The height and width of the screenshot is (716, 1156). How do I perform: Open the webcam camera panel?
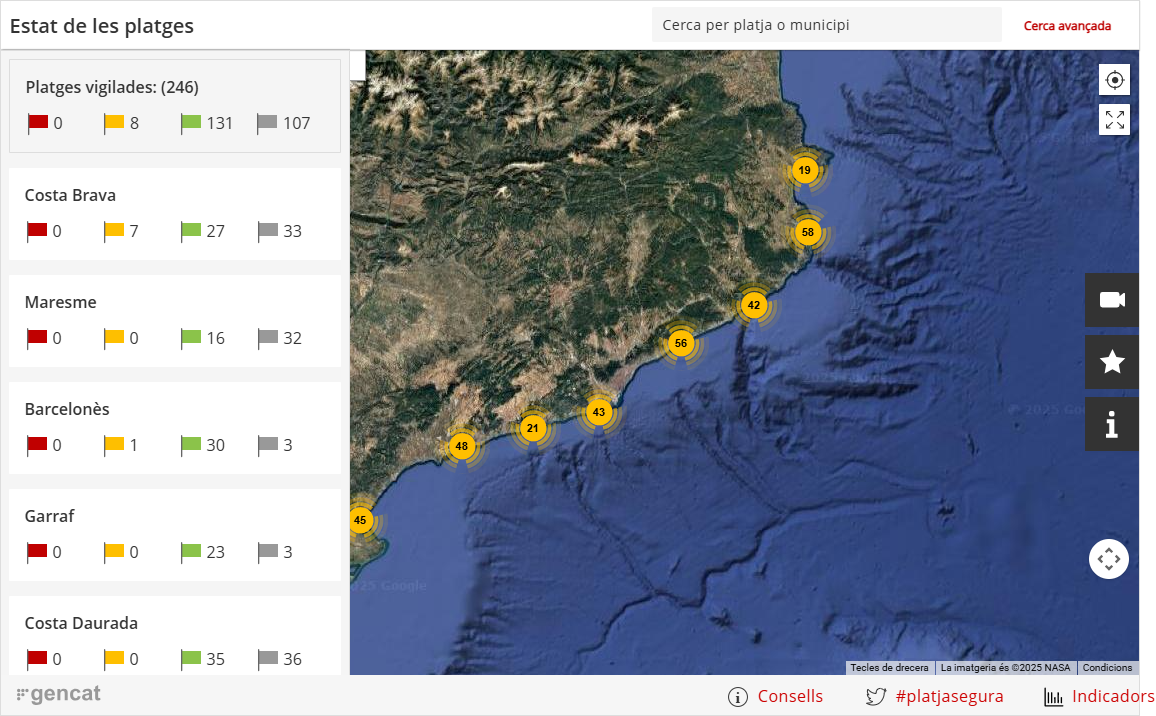coord(1112,300)
